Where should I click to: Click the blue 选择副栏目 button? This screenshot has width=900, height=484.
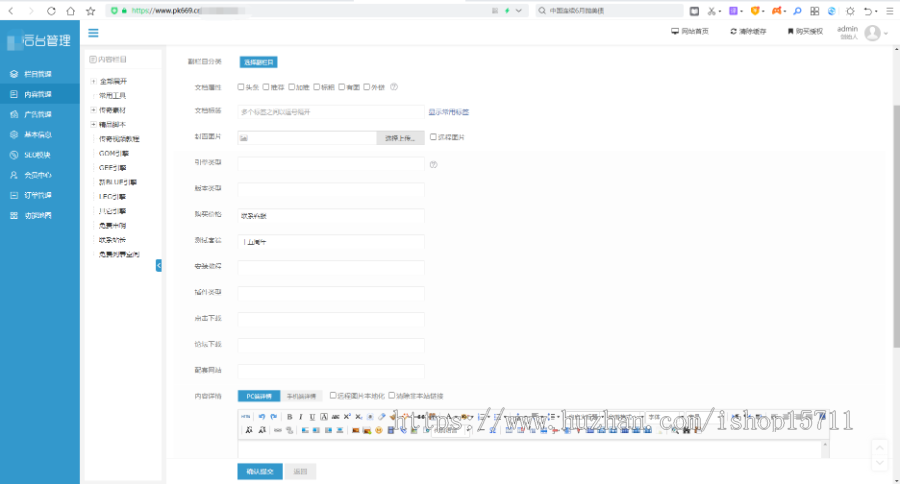point(258,62)
